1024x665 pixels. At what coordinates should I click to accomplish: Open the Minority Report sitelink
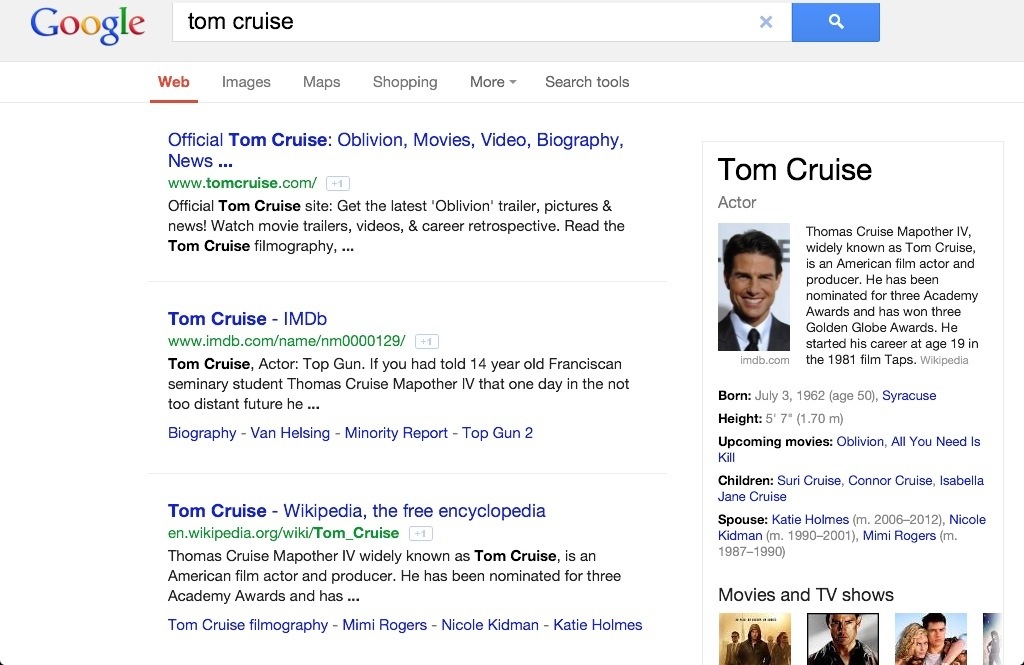pos(396,433)
